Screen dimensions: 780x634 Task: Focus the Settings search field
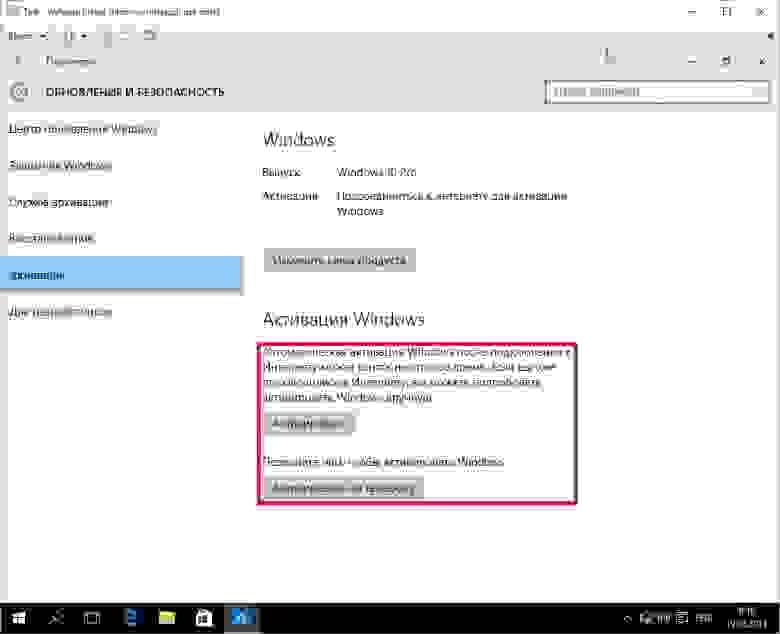point(657,92)
